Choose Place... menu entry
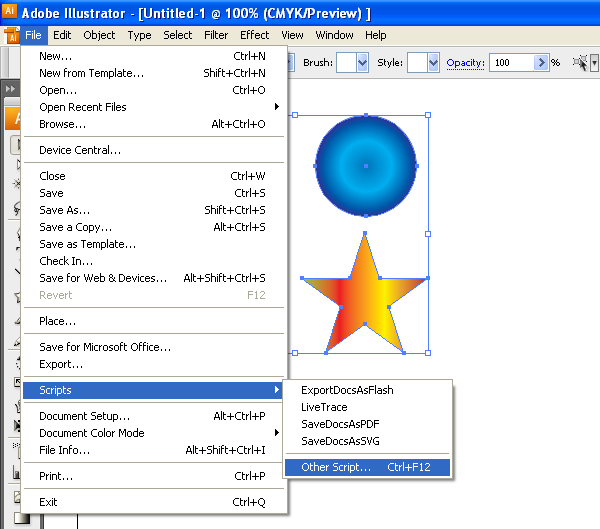Screen dimensions: 600x529 [153, 321]
